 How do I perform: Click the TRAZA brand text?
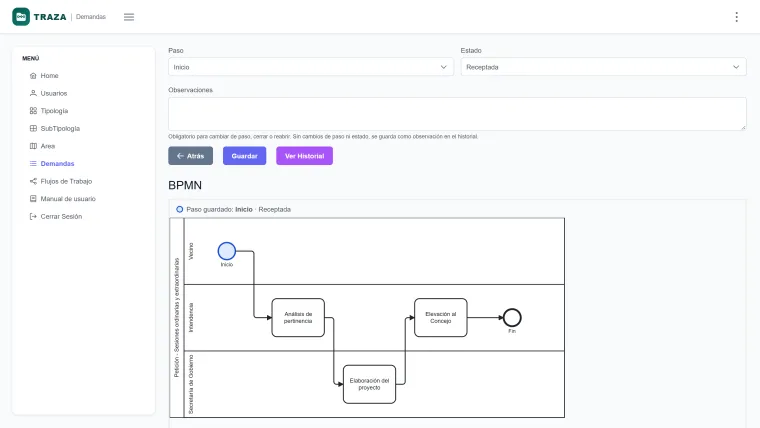click(50, 17)
